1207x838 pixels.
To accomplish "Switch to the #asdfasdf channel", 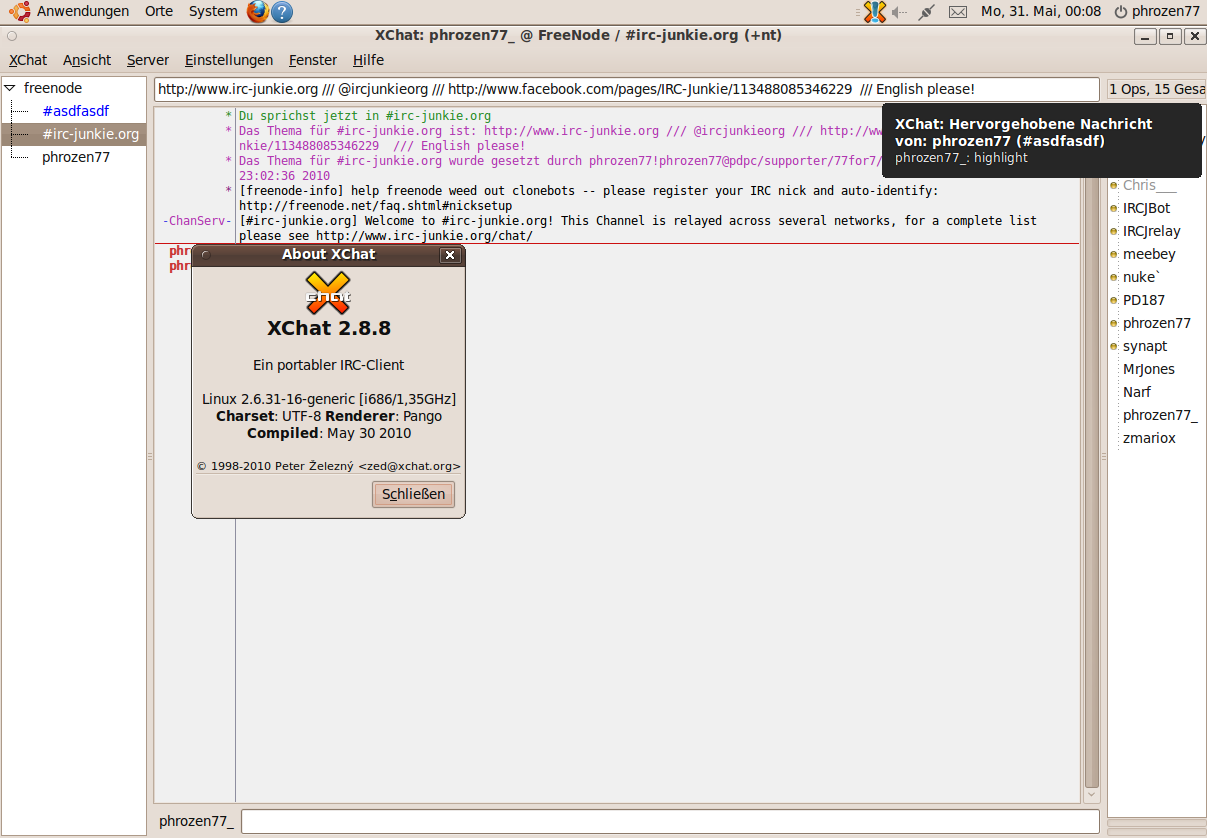I will tap(75, 111).
